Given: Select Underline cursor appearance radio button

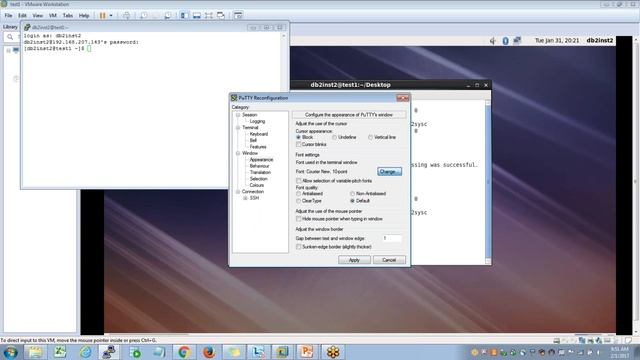Looking at the screenshot, I should click(334, 138).
